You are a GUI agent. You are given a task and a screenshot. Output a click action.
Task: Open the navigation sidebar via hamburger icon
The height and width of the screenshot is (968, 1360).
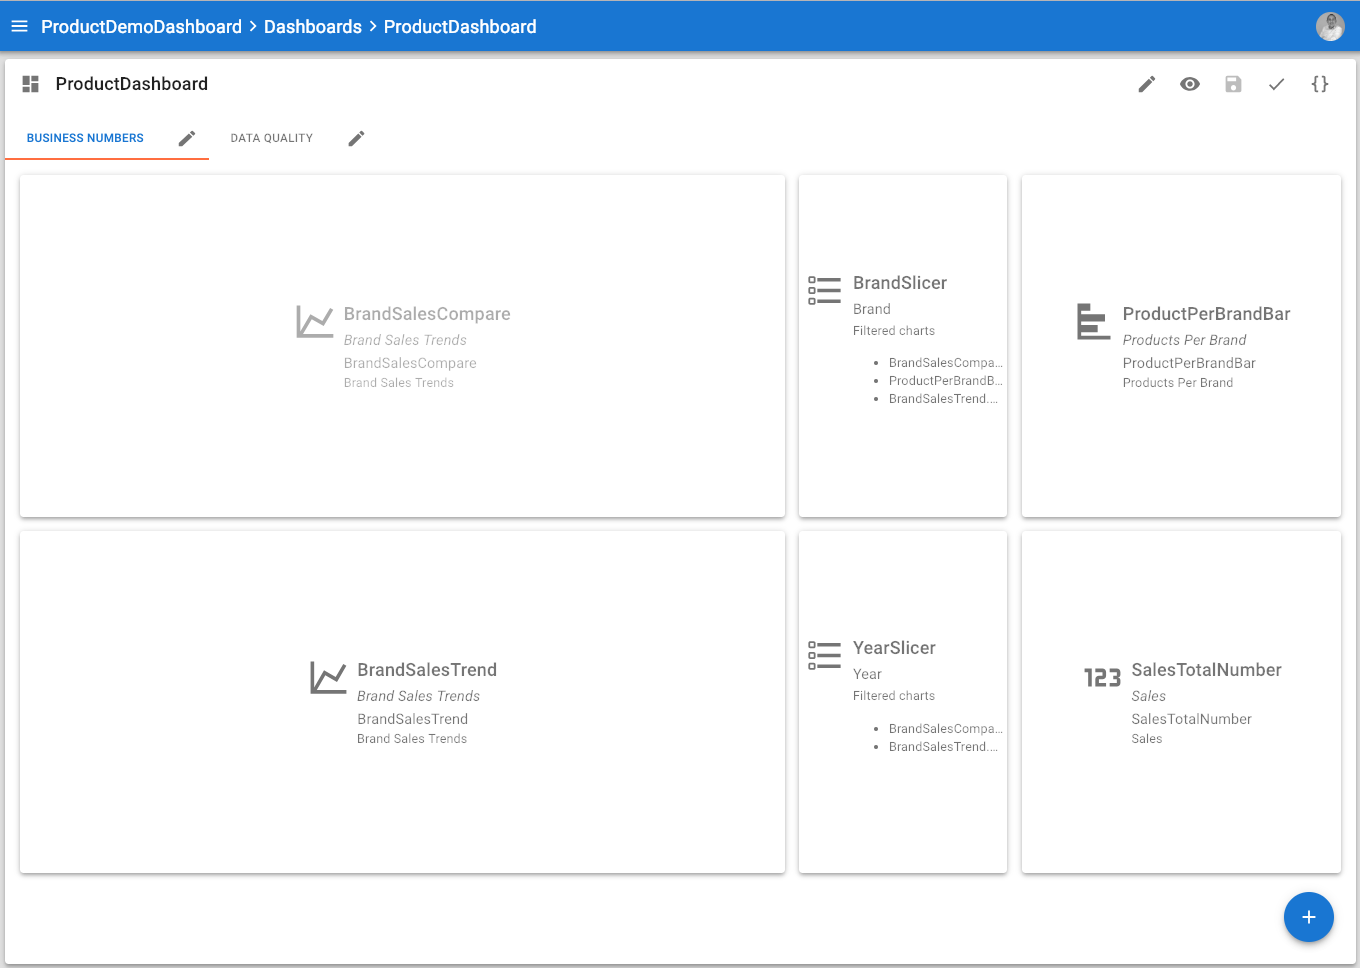pos(19,26)
